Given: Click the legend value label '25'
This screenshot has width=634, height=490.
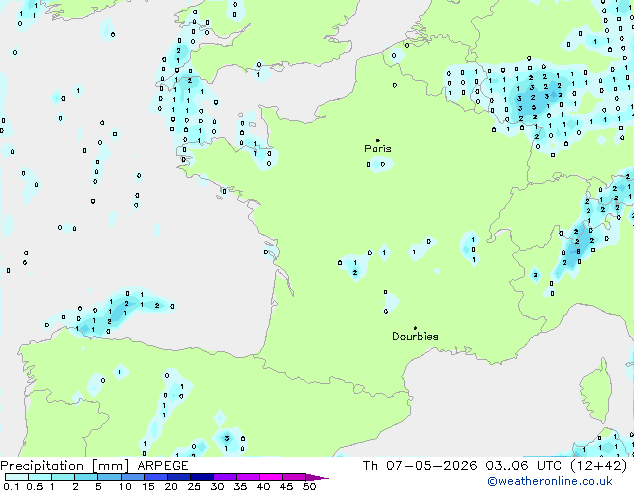Looking at the screenshot, I should point(194,486).
